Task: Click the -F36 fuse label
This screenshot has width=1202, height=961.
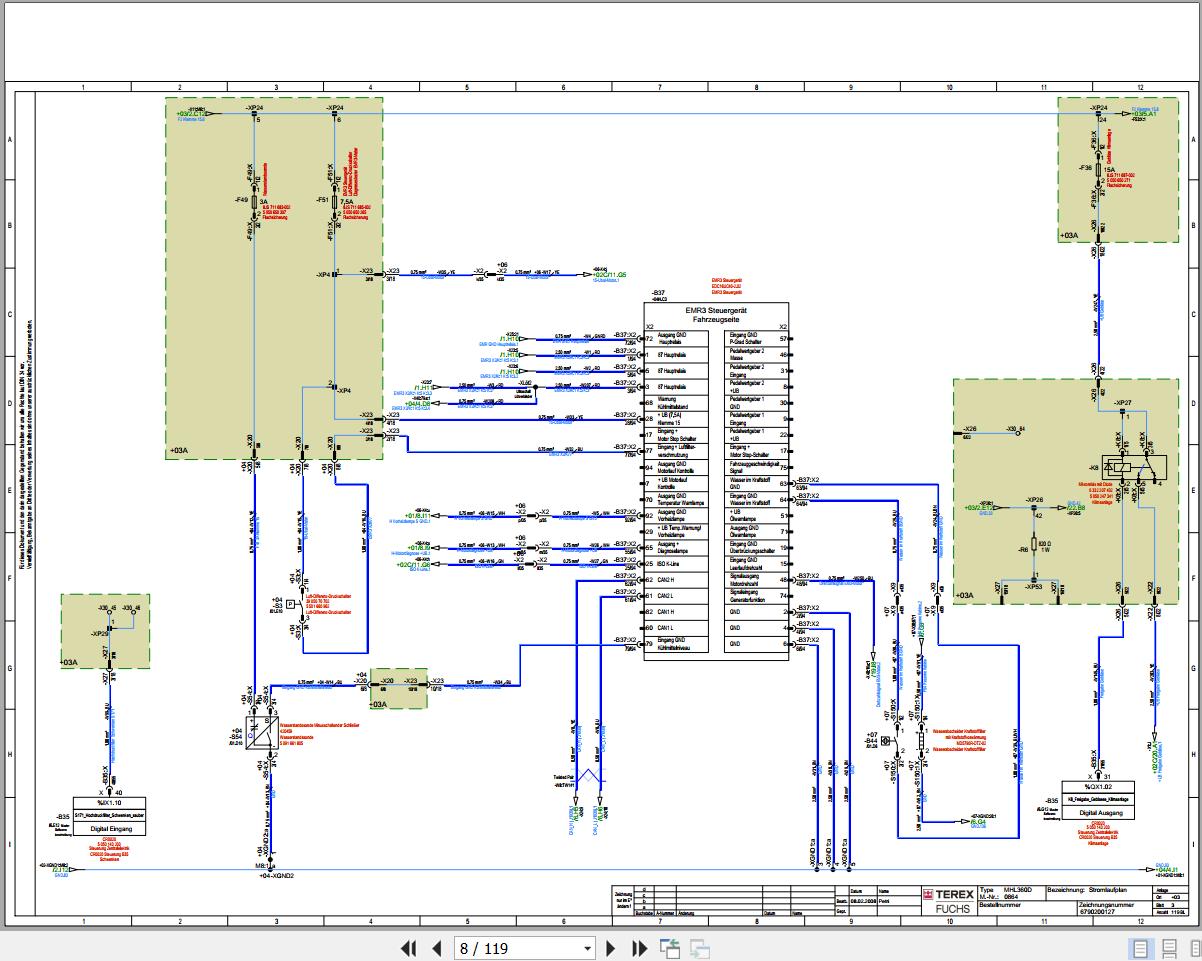Action: pos(1087,167)
